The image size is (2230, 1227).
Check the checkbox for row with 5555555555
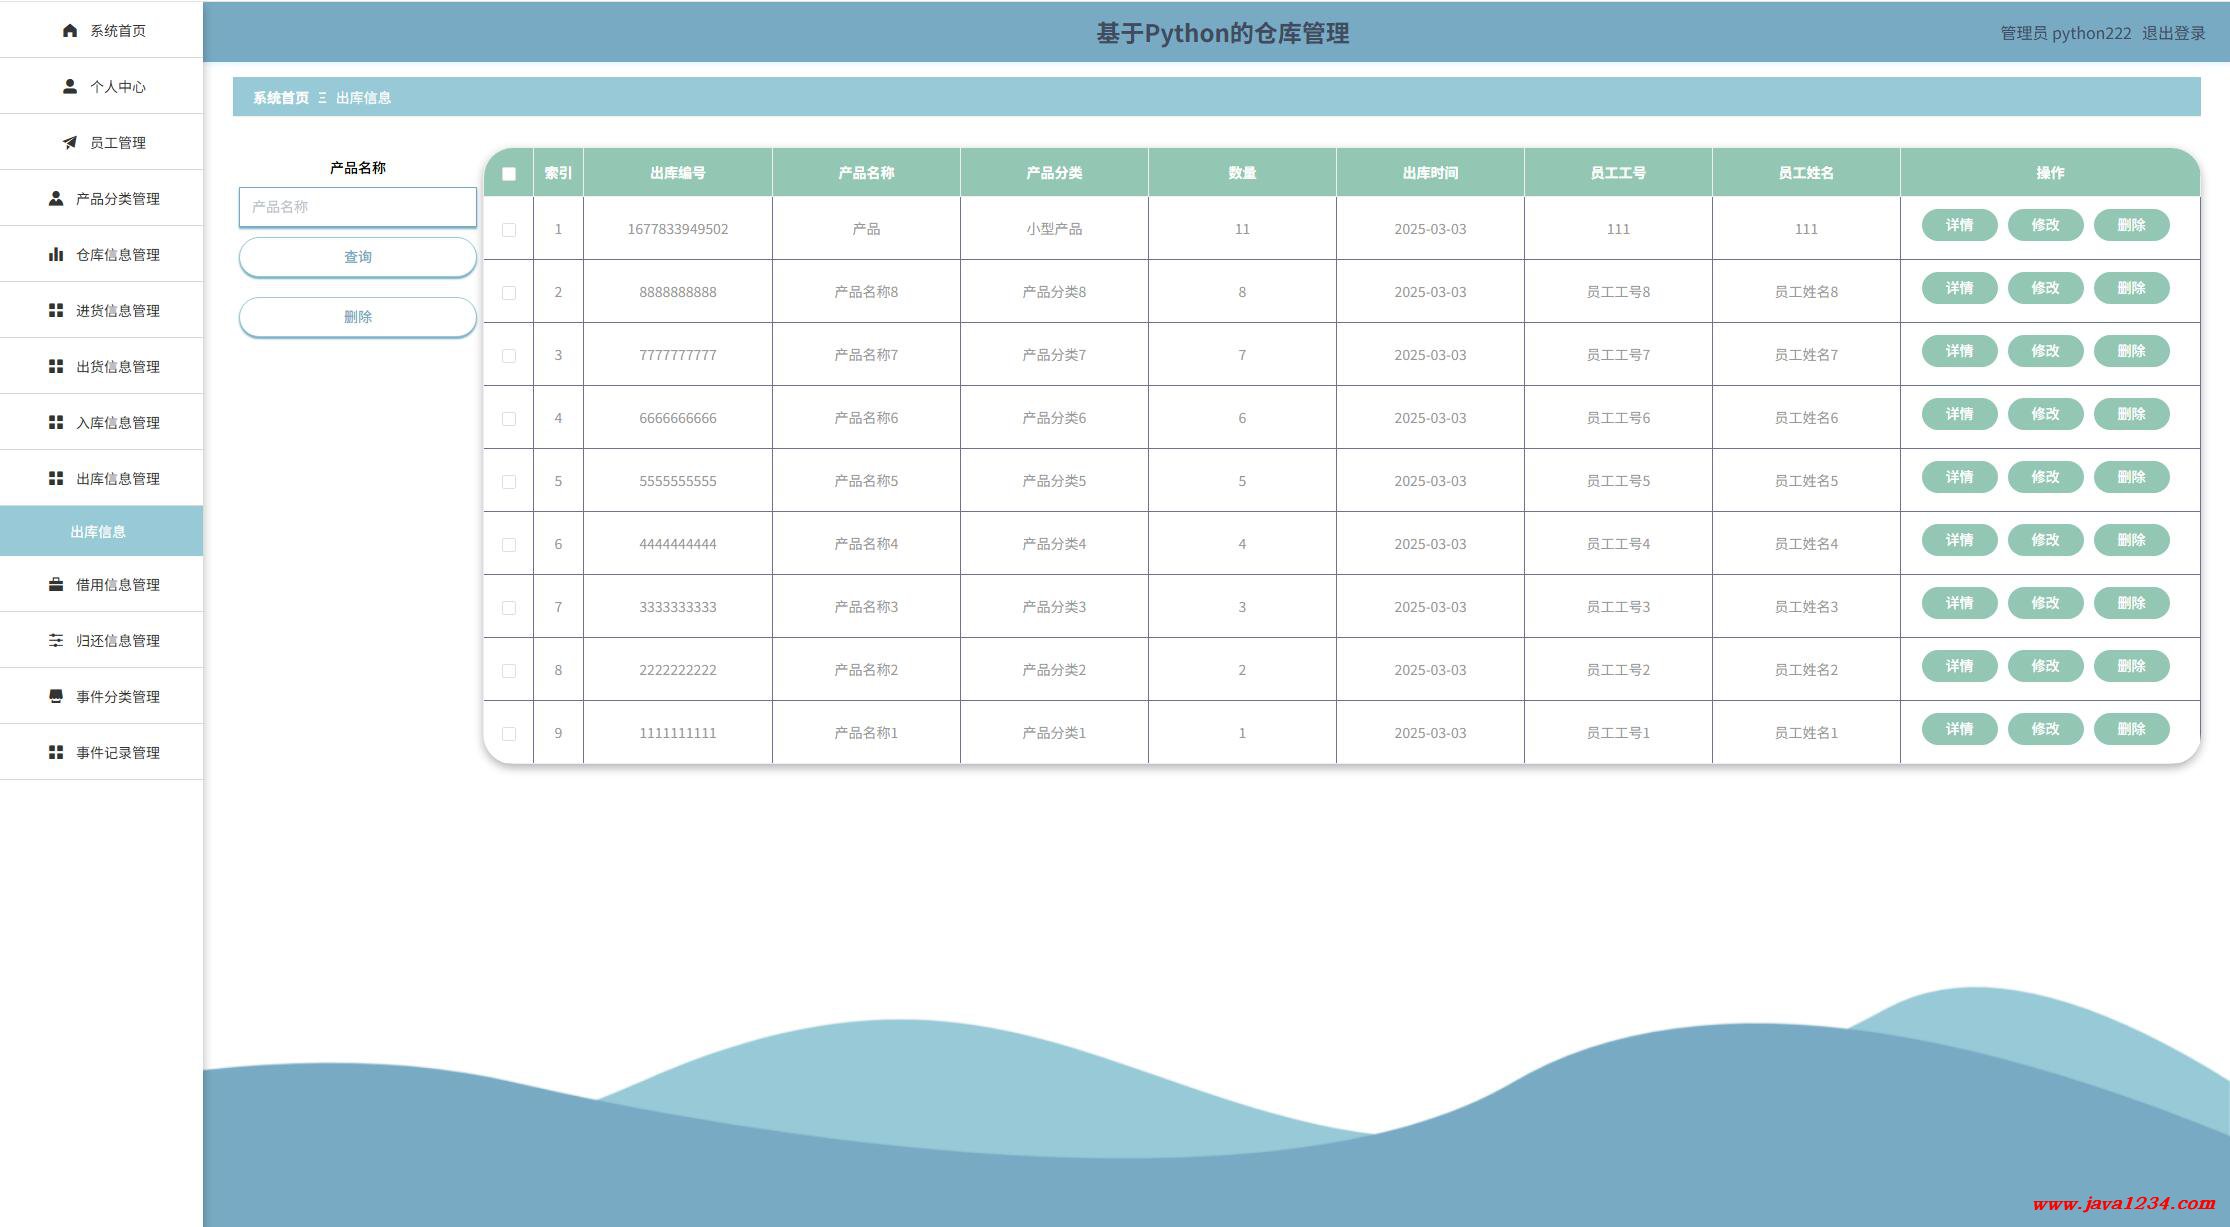click(x=509, y=482)
